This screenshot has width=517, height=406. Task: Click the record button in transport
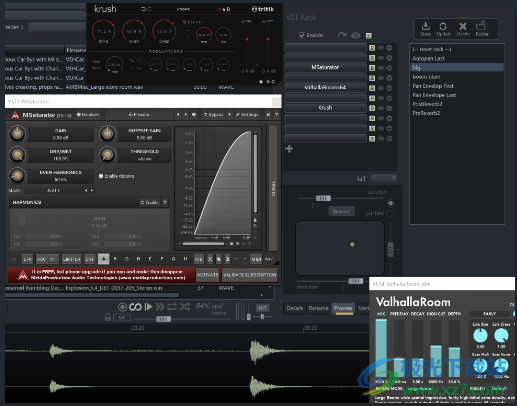tap(122, 307)
